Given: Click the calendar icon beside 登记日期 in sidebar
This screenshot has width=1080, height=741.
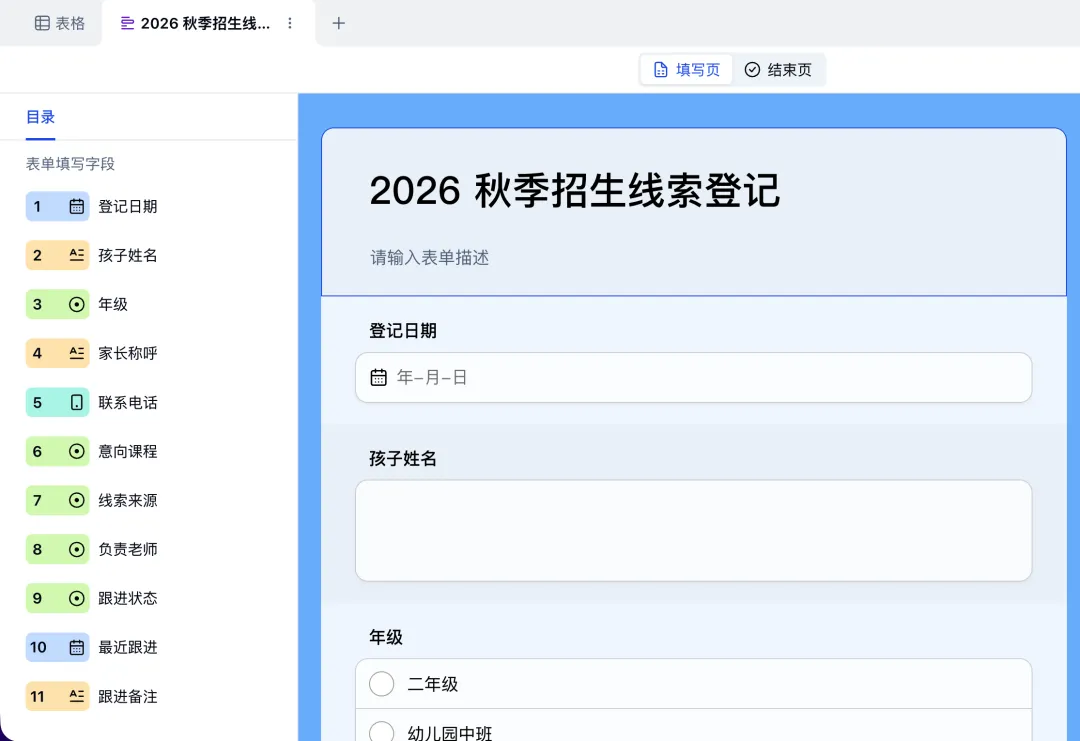Looking at the screenshot, I should 76,207.
